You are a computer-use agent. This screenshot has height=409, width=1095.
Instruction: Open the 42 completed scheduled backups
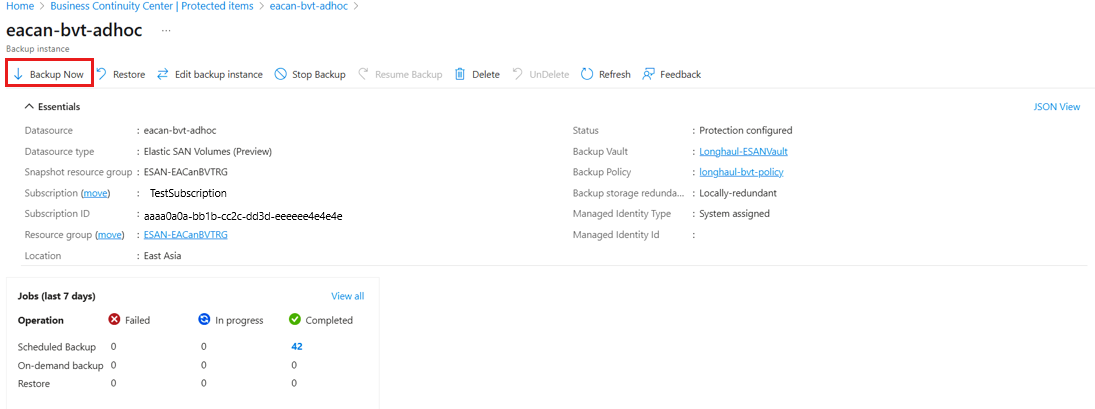point(297,346)
